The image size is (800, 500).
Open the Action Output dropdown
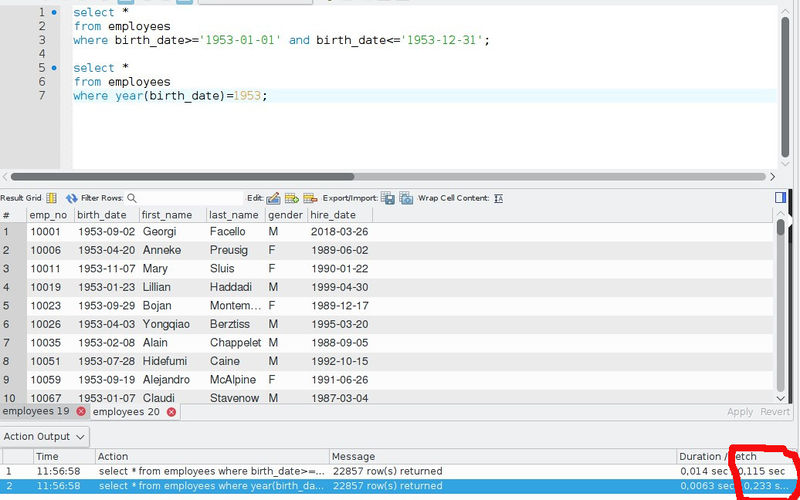[x=44, y=437]
